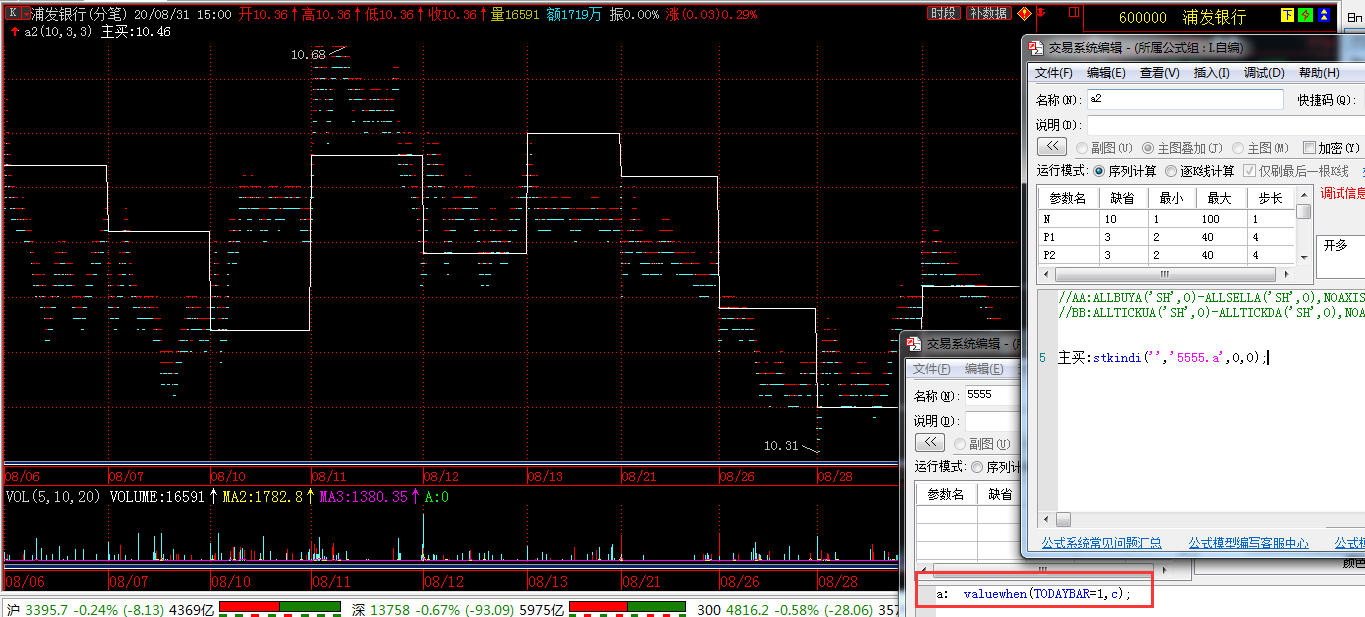Click the 5555 name field in back editor
This screenshot has height=617, width=1365.
tap(992, 395)
